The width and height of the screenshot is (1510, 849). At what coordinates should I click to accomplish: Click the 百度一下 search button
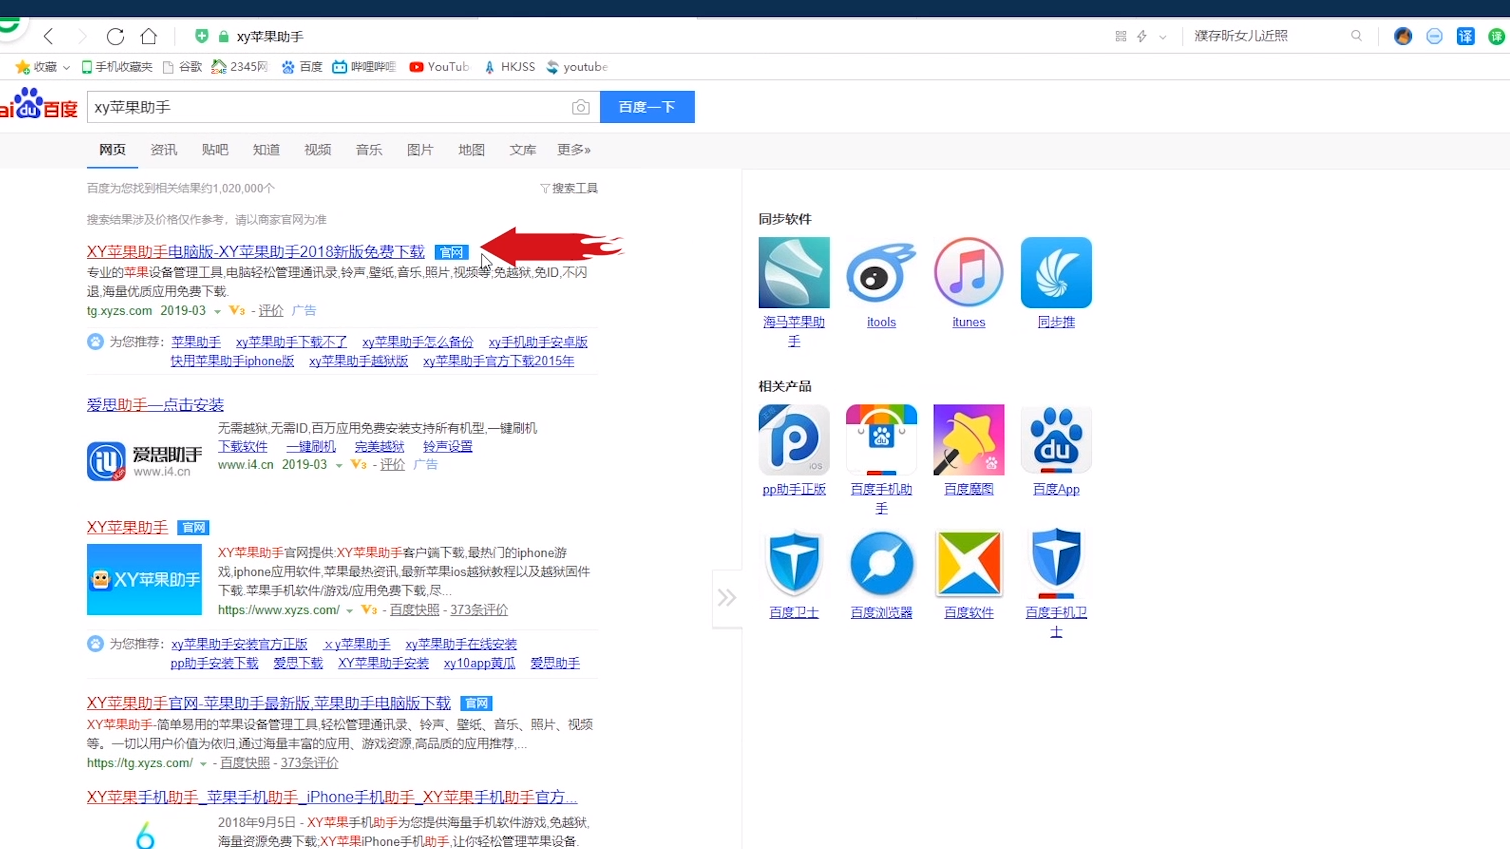(647, 107)
